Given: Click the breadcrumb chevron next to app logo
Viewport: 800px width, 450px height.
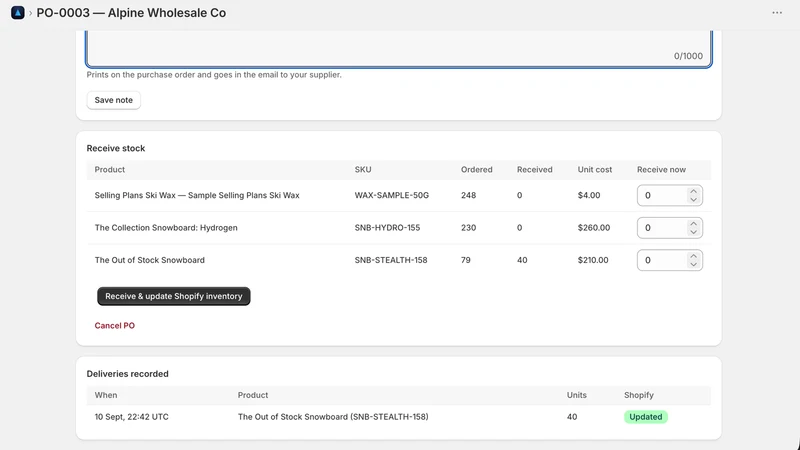Looking at the screenshot, I should coord(30,13).
